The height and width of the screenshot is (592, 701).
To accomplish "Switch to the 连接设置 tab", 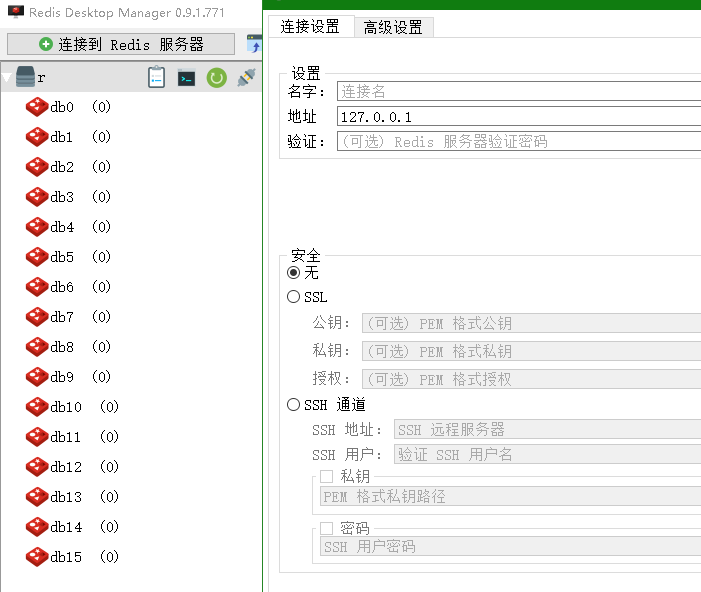I will click(x=310, y=26).
